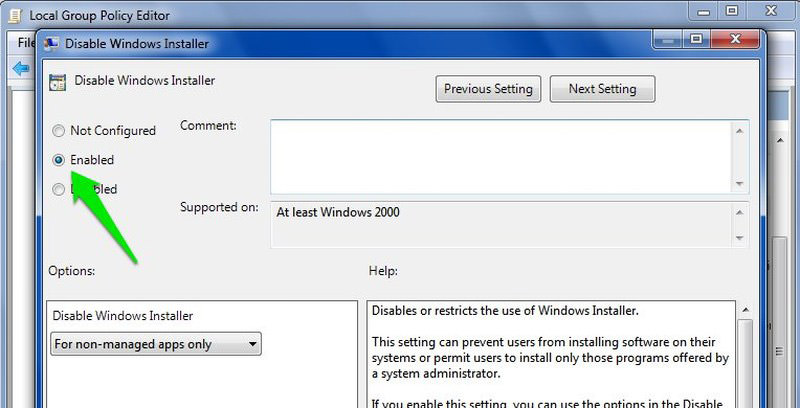This screenshot has height=408, width=800.
Task: Open the 'For non-managed apps only' dropdown
Action: [x=156, y=344]
